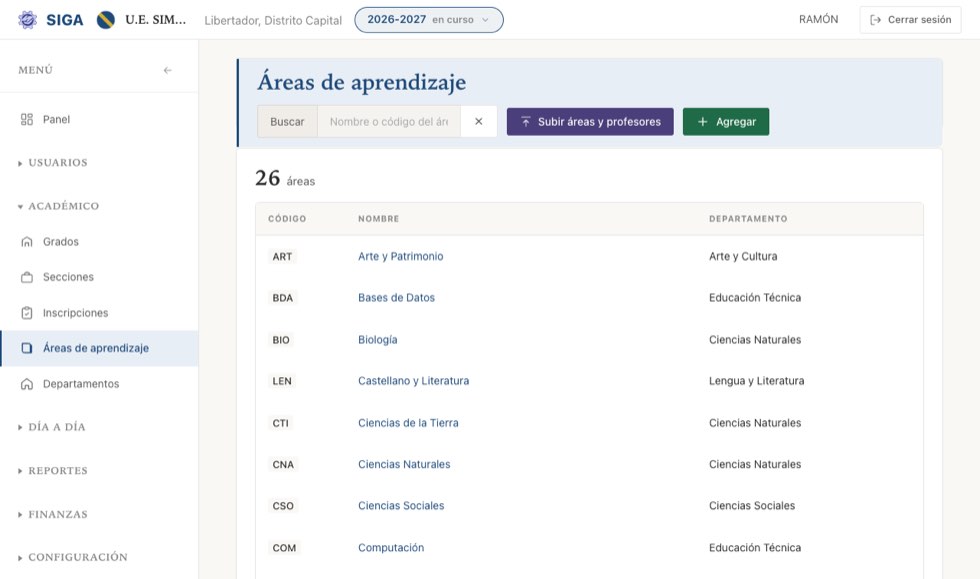
Task: Click the school emblem icon beside U.E. SIM...
Action: (106, 20)
